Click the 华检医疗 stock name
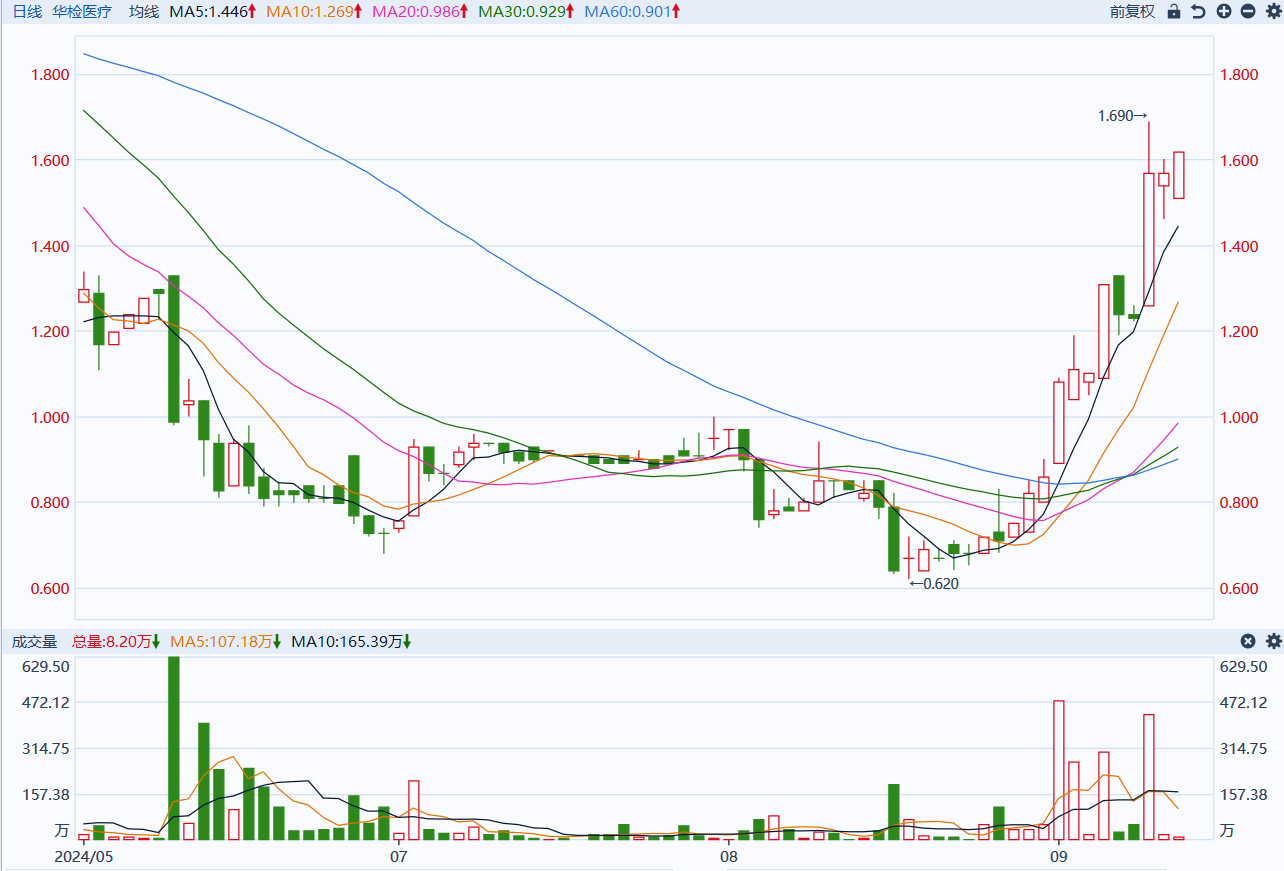Screen dimensions: 1284x871 tap(83, 12)
